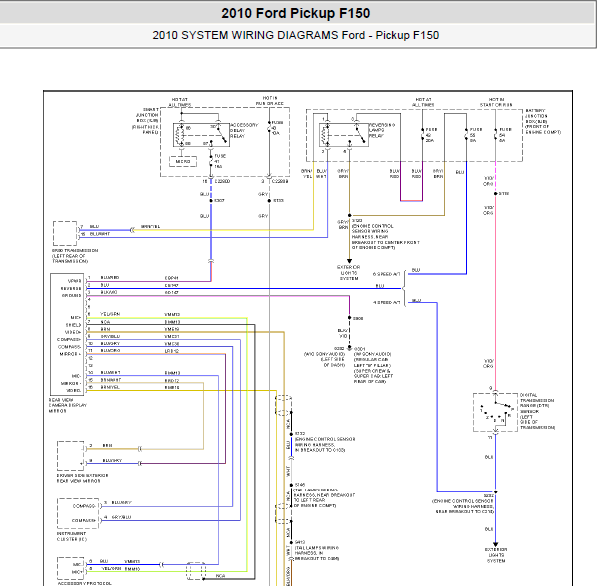Click the 'REVERSING LAMPS RELAY' label
The height and width of the screenshot is (586, 601).
coord(382,130)
